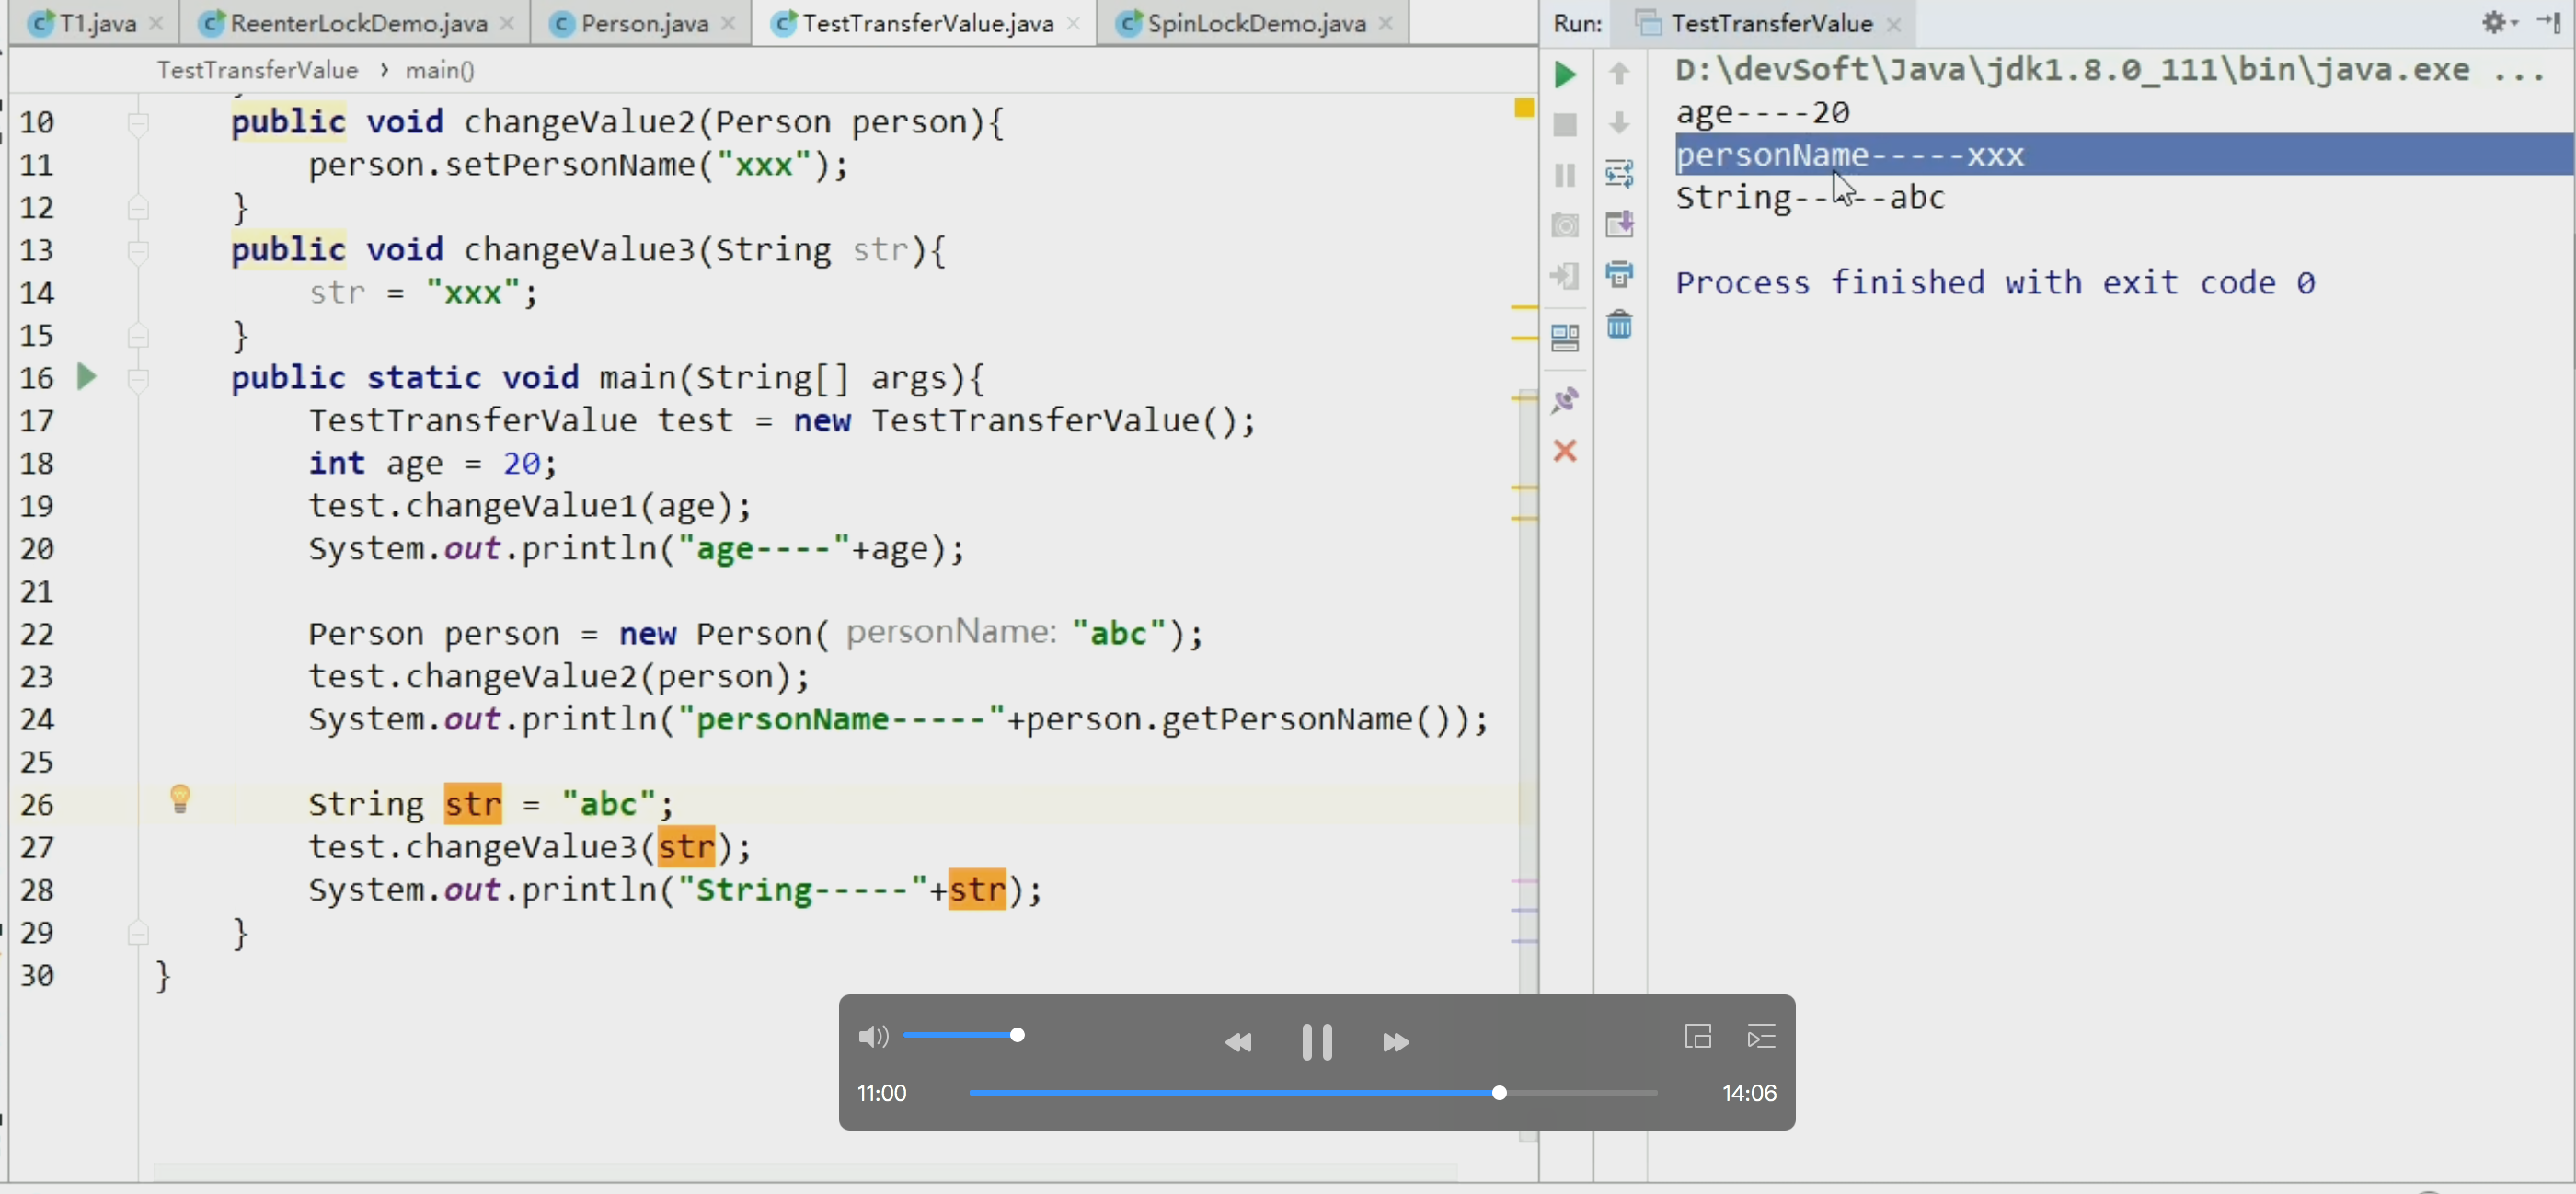The image size is (2576, 1194).
Task: Adjust the video volume slider
Action: (x=1017, y=1035)
